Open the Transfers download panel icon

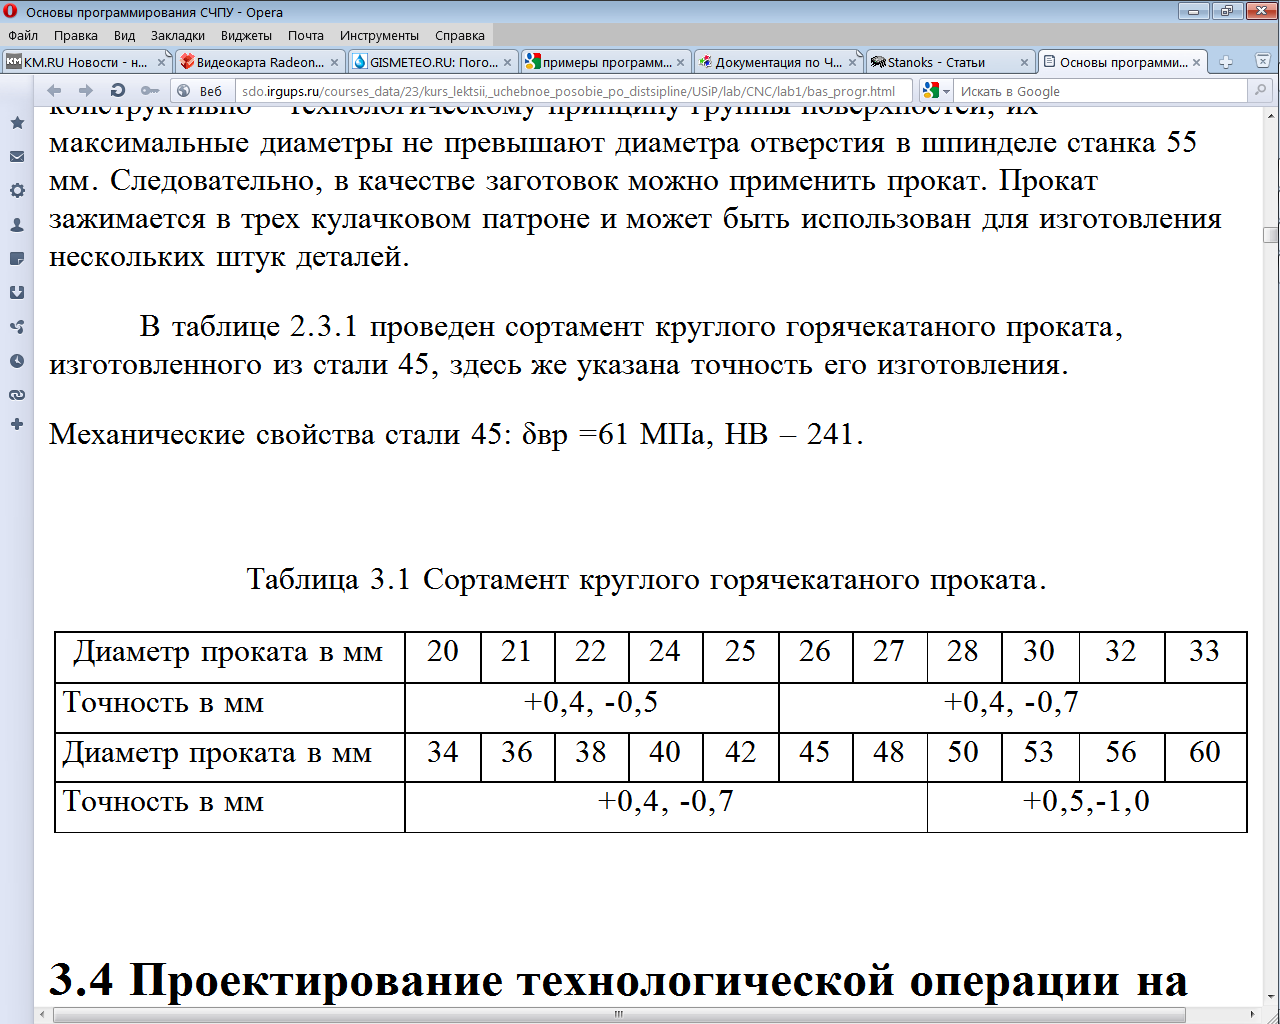17,292
